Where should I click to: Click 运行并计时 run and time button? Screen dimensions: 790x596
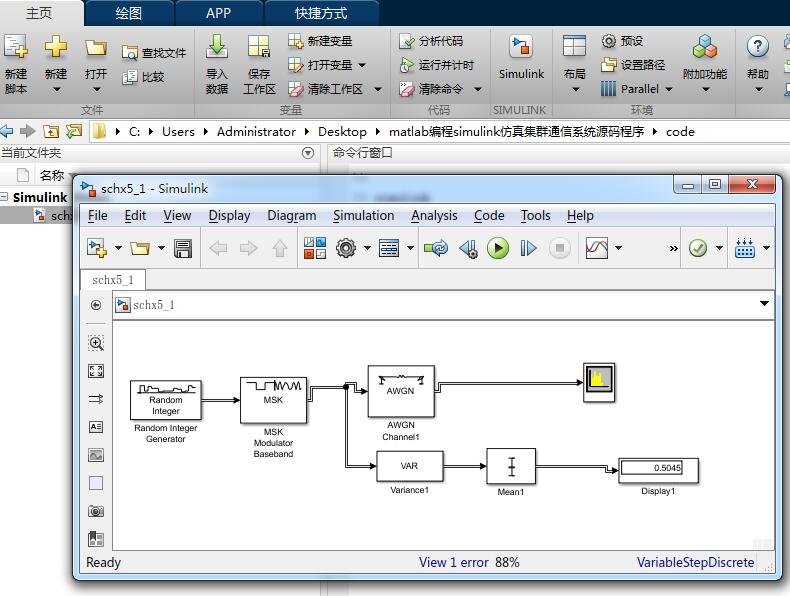click(x=437, y=65)
